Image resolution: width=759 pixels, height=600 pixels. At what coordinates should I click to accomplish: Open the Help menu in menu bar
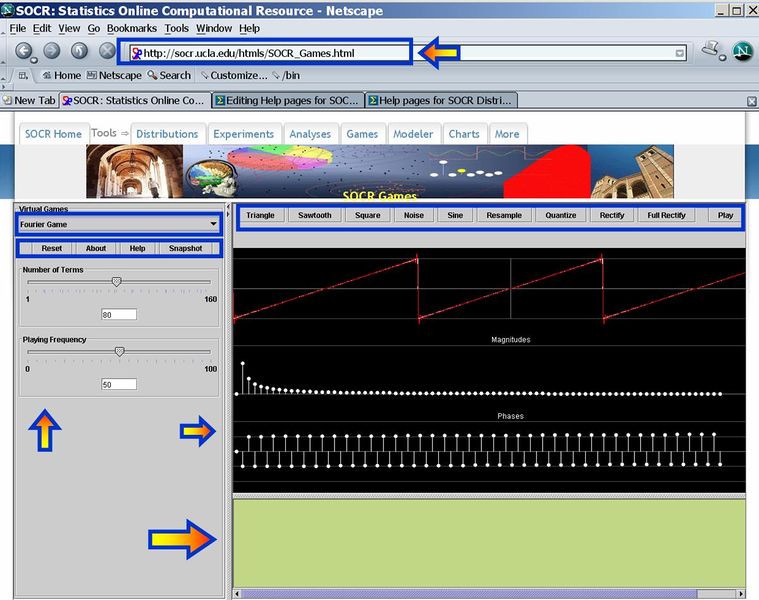click(x=249, y=29)
